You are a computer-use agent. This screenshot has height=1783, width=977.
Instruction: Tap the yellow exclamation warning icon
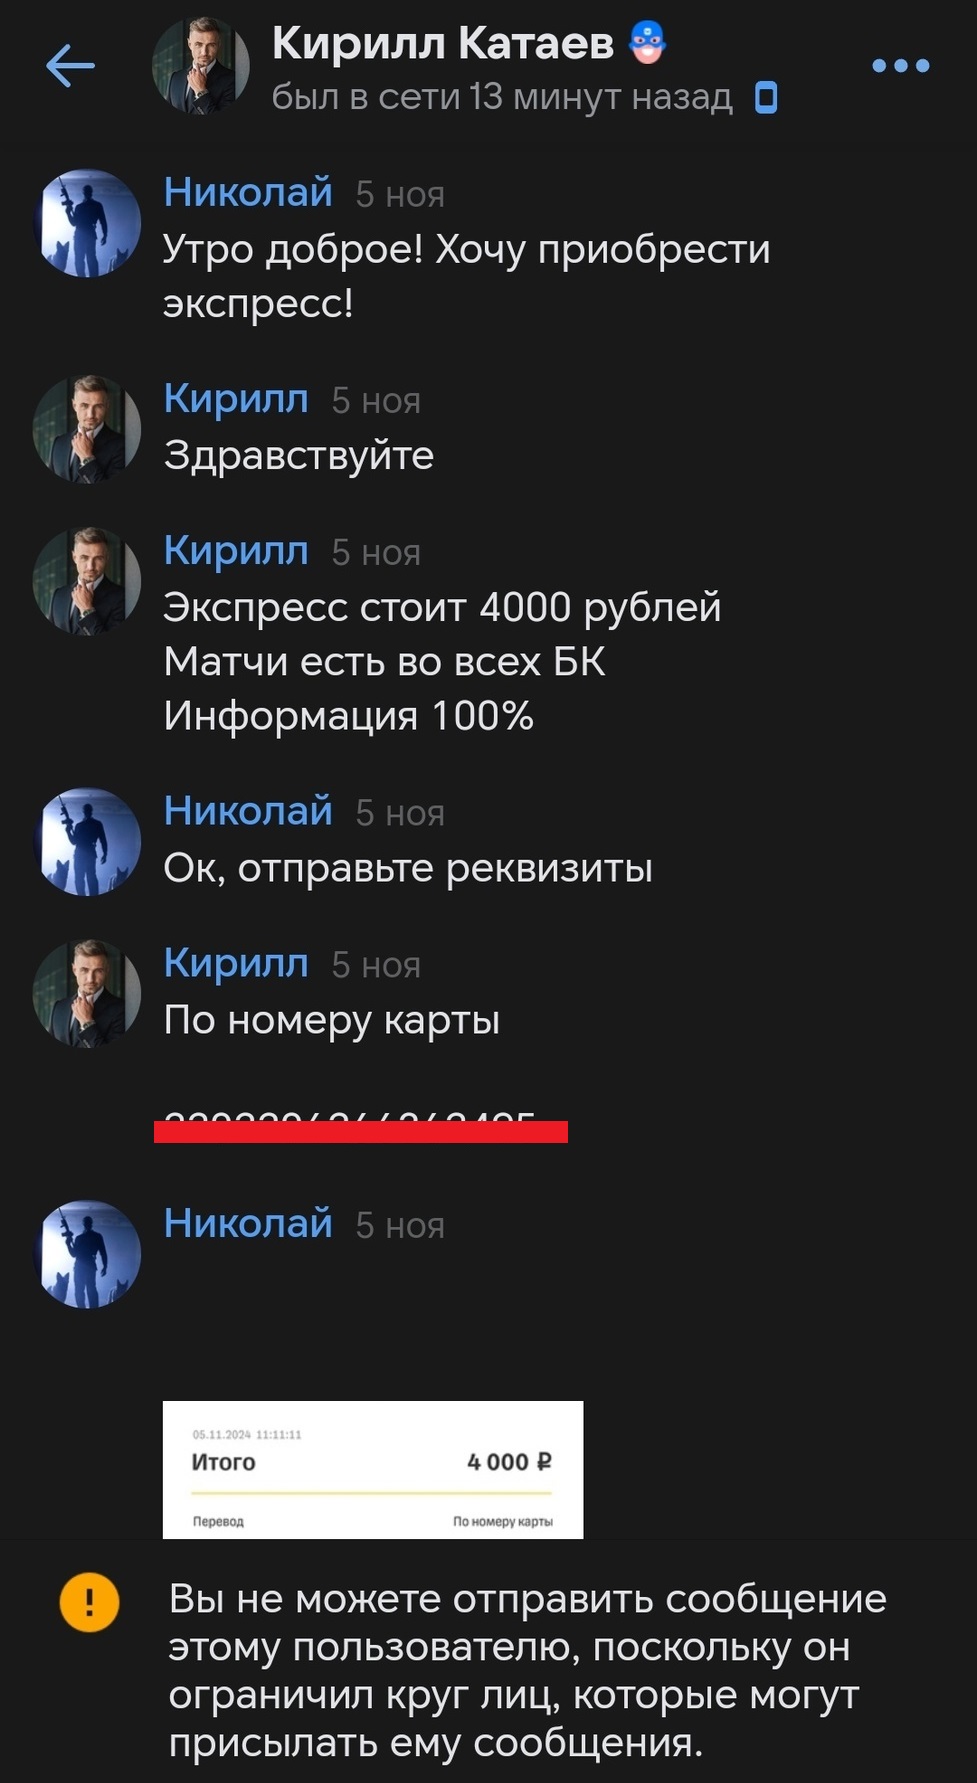(x=89, y=1602)
